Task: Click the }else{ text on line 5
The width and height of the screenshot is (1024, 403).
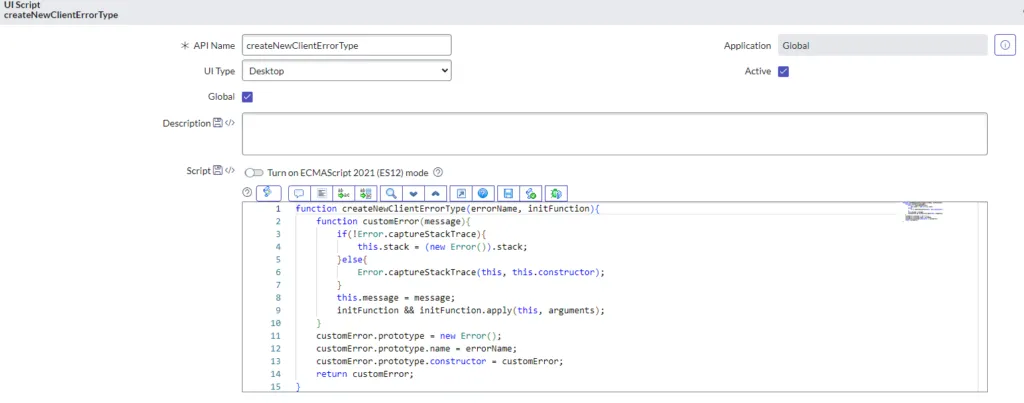Action: point(352,259)
